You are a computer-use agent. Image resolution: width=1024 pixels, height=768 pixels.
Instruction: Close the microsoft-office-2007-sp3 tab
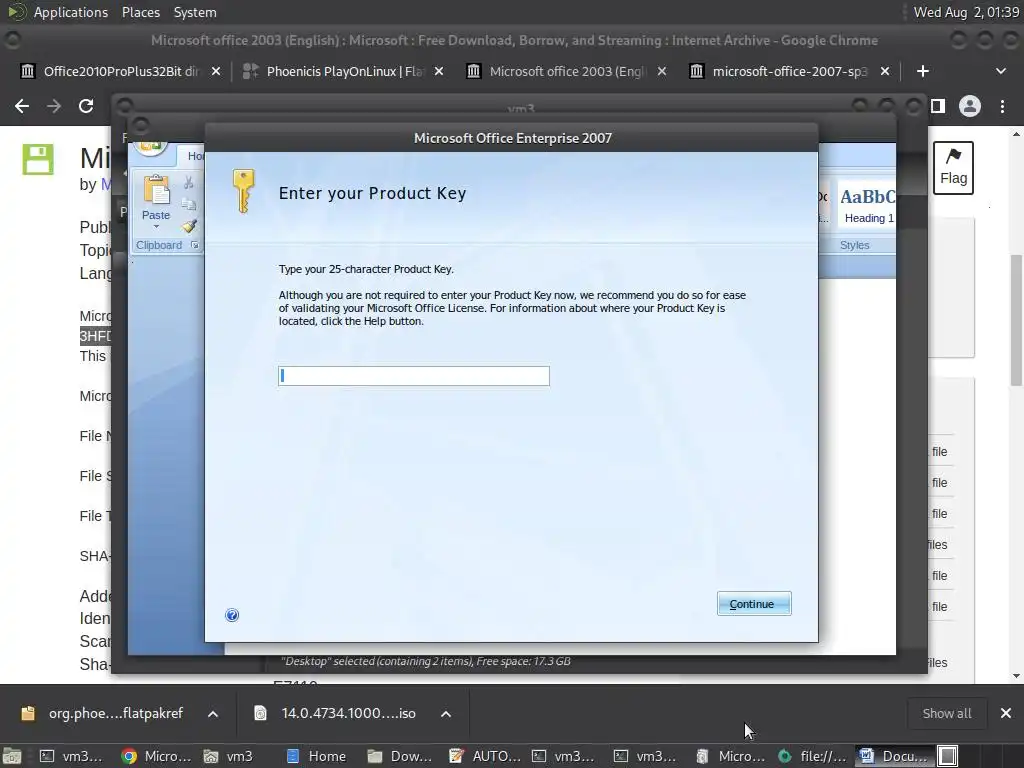(x=885, y=71)
